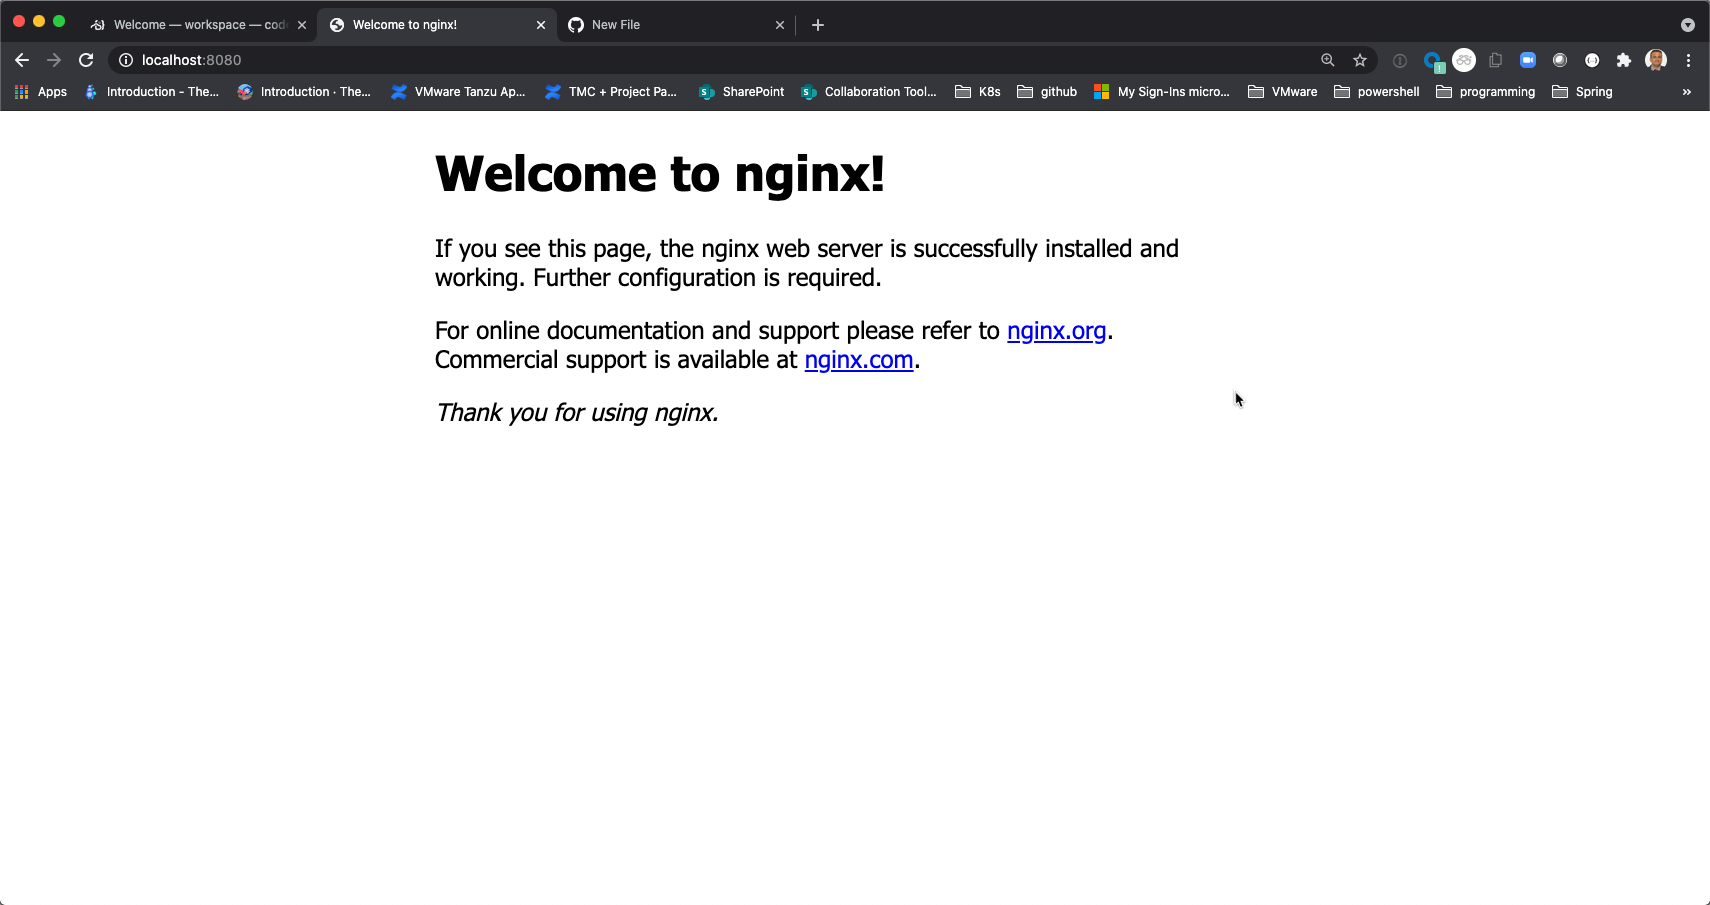
Task: Open the Zoom meeting extension
Action: 1528,60
